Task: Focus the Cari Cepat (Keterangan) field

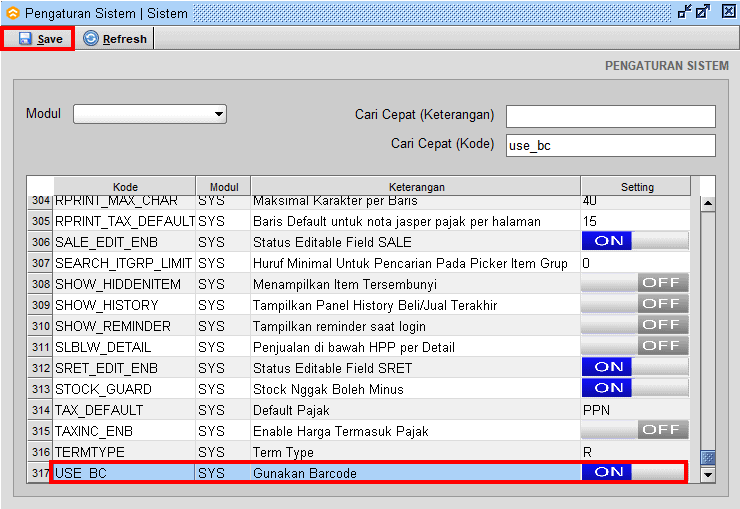Action: tap(611, 116)
